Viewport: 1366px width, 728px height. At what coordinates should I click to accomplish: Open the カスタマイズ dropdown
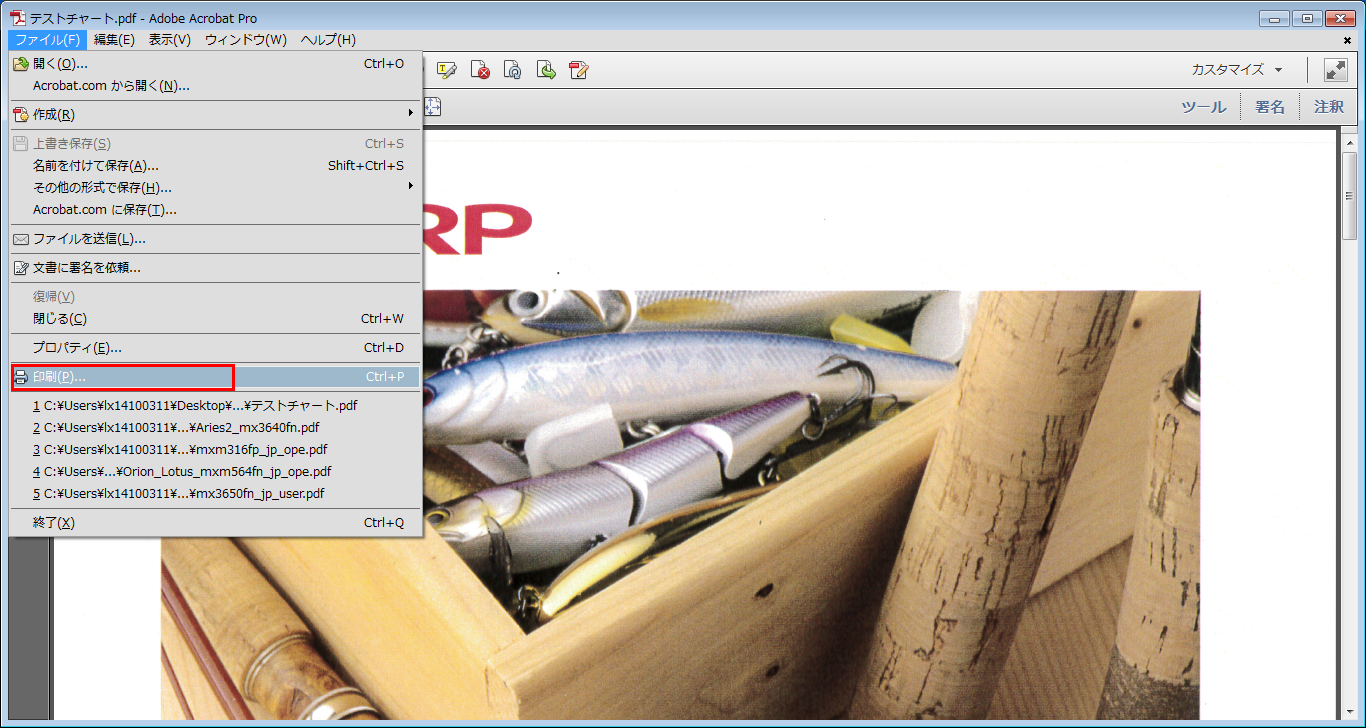1237,70
